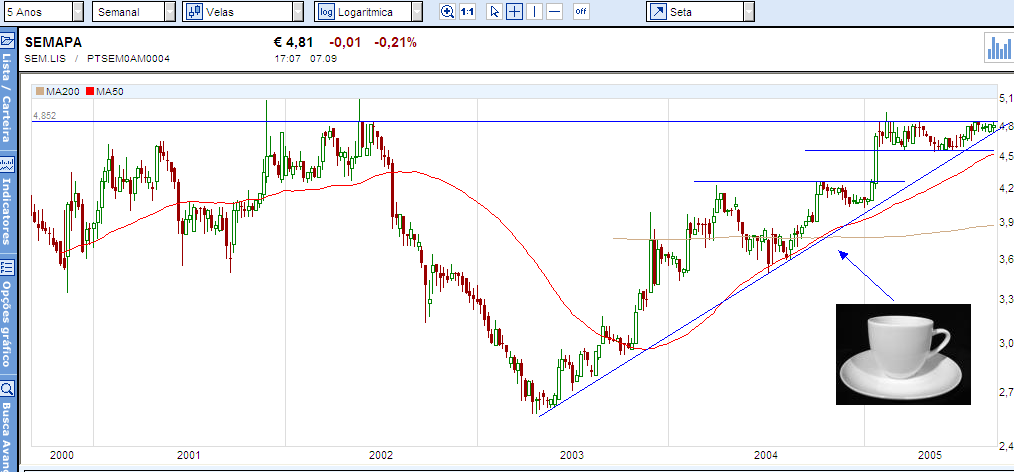Click the candlestick icon beside Velas
Screen dimensions: 1014x472
click(193, 11)
